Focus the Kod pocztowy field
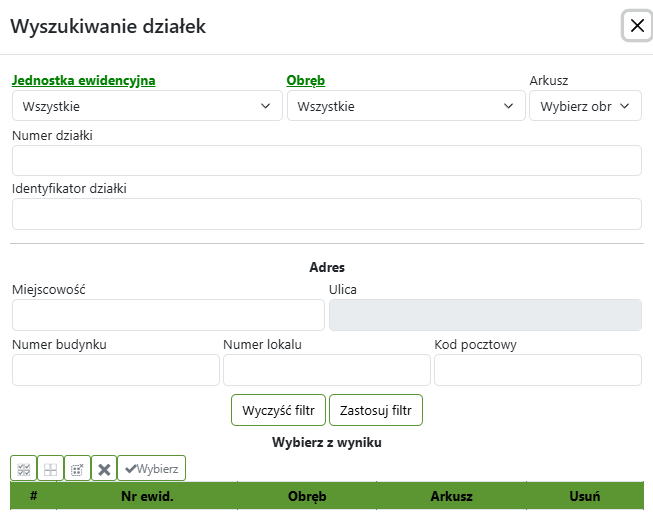The width and height of the screenshot is (653, 531). [537, 370]
